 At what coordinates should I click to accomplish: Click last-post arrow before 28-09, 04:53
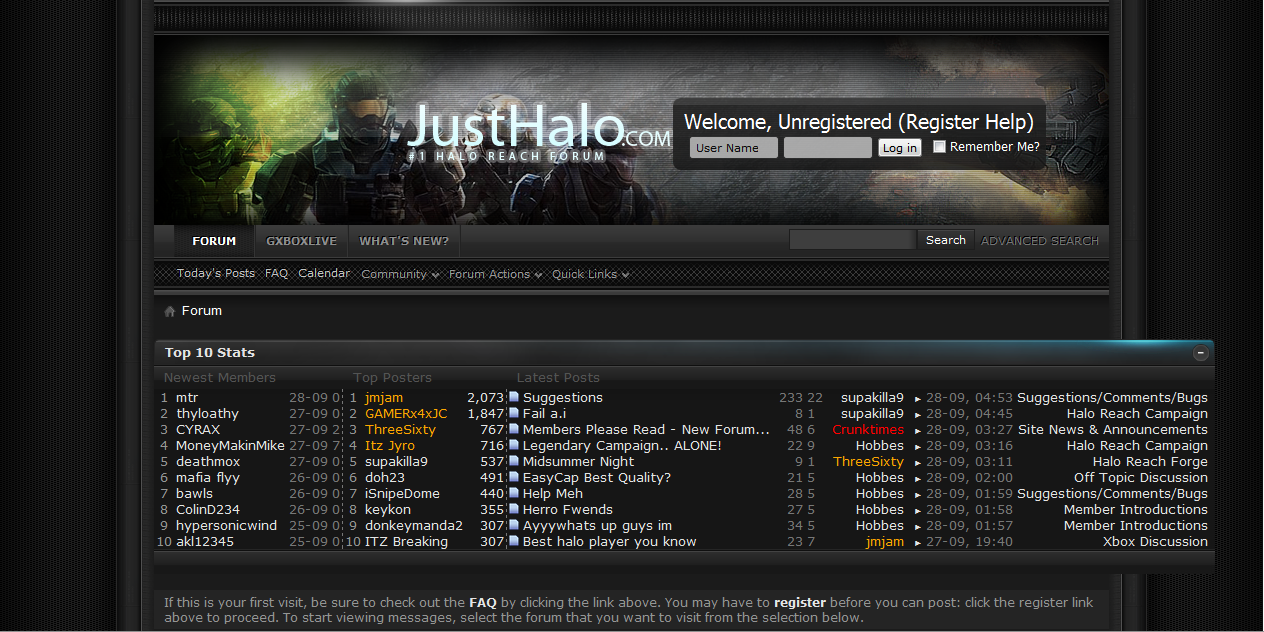pos(918,399)
